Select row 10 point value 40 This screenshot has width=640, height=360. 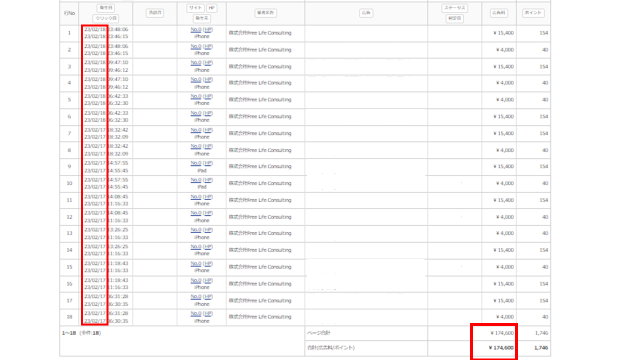[545, 183]
